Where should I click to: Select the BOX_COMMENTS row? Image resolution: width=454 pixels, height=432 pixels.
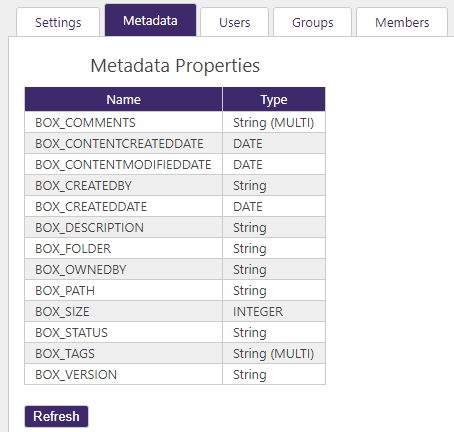coord(175,122)
